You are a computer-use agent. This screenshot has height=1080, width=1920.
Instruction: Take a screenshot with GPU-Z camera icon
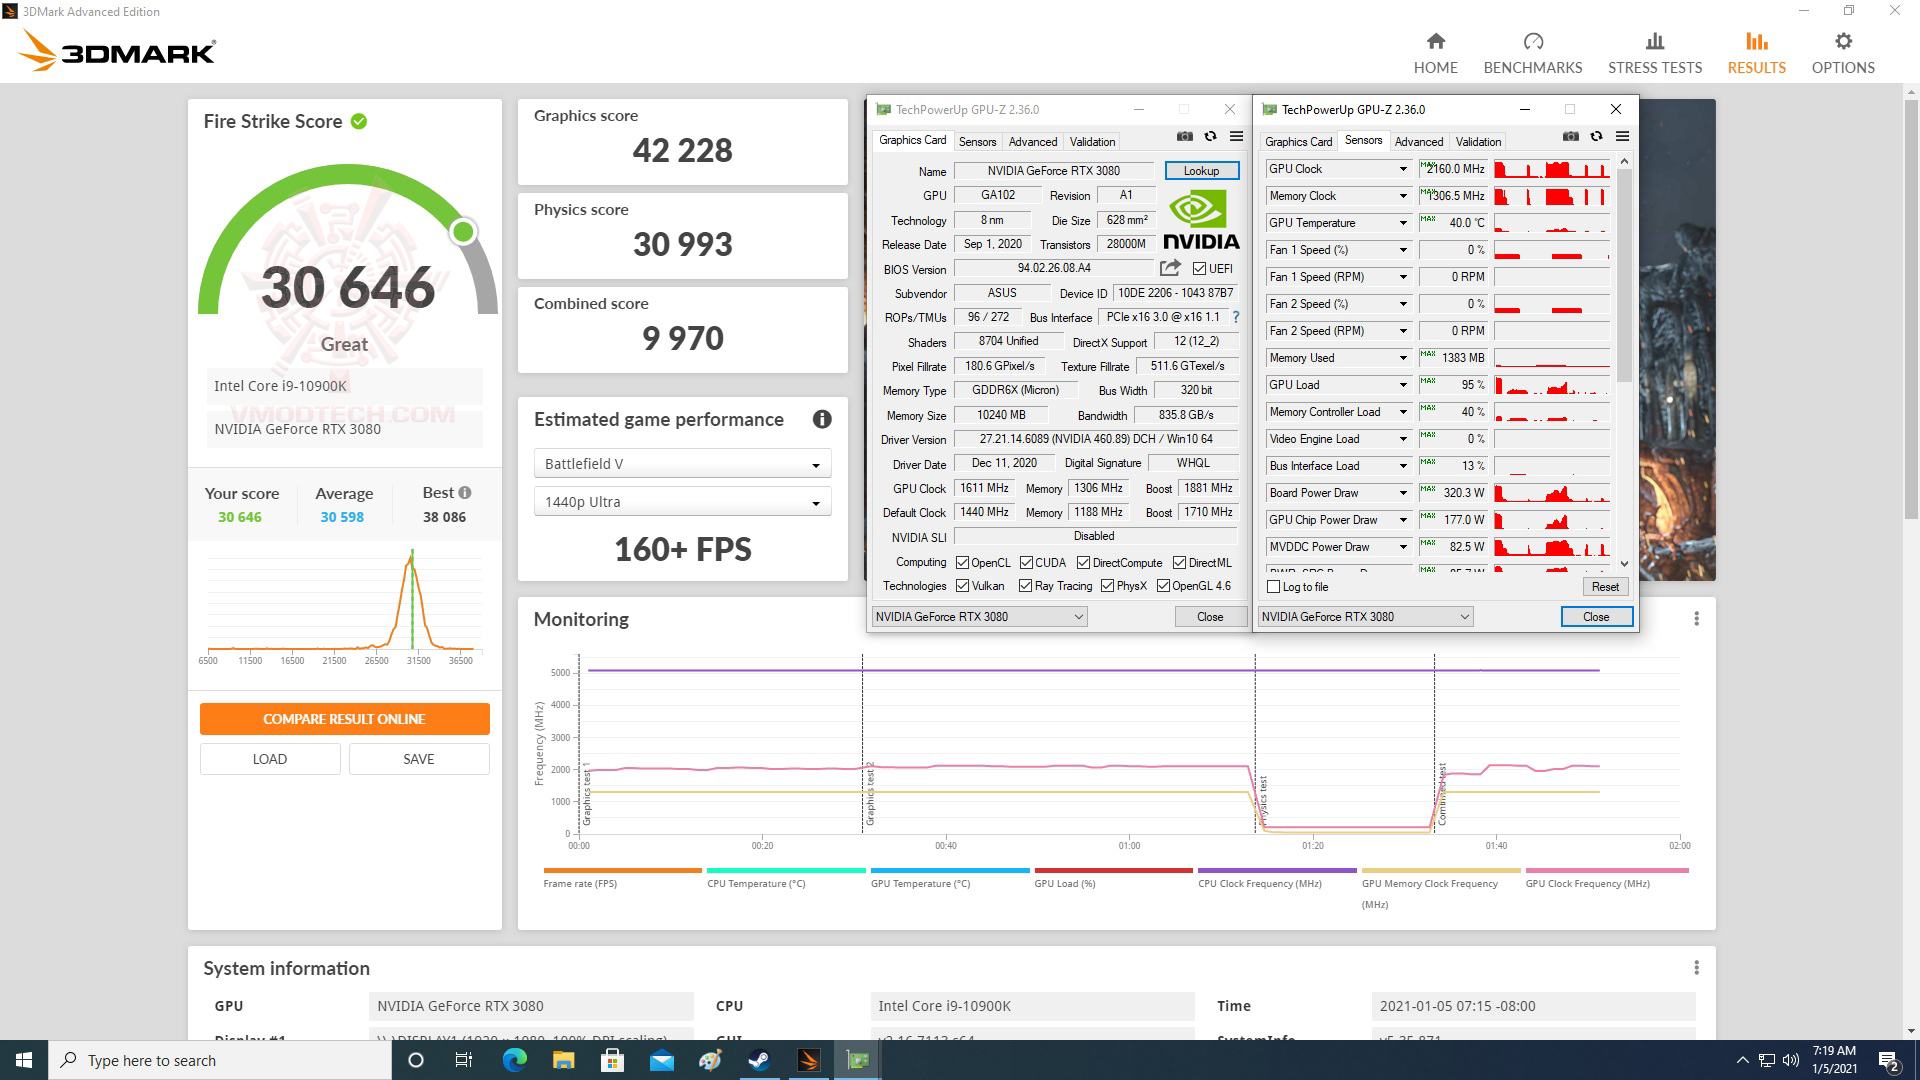(1185, 136)
